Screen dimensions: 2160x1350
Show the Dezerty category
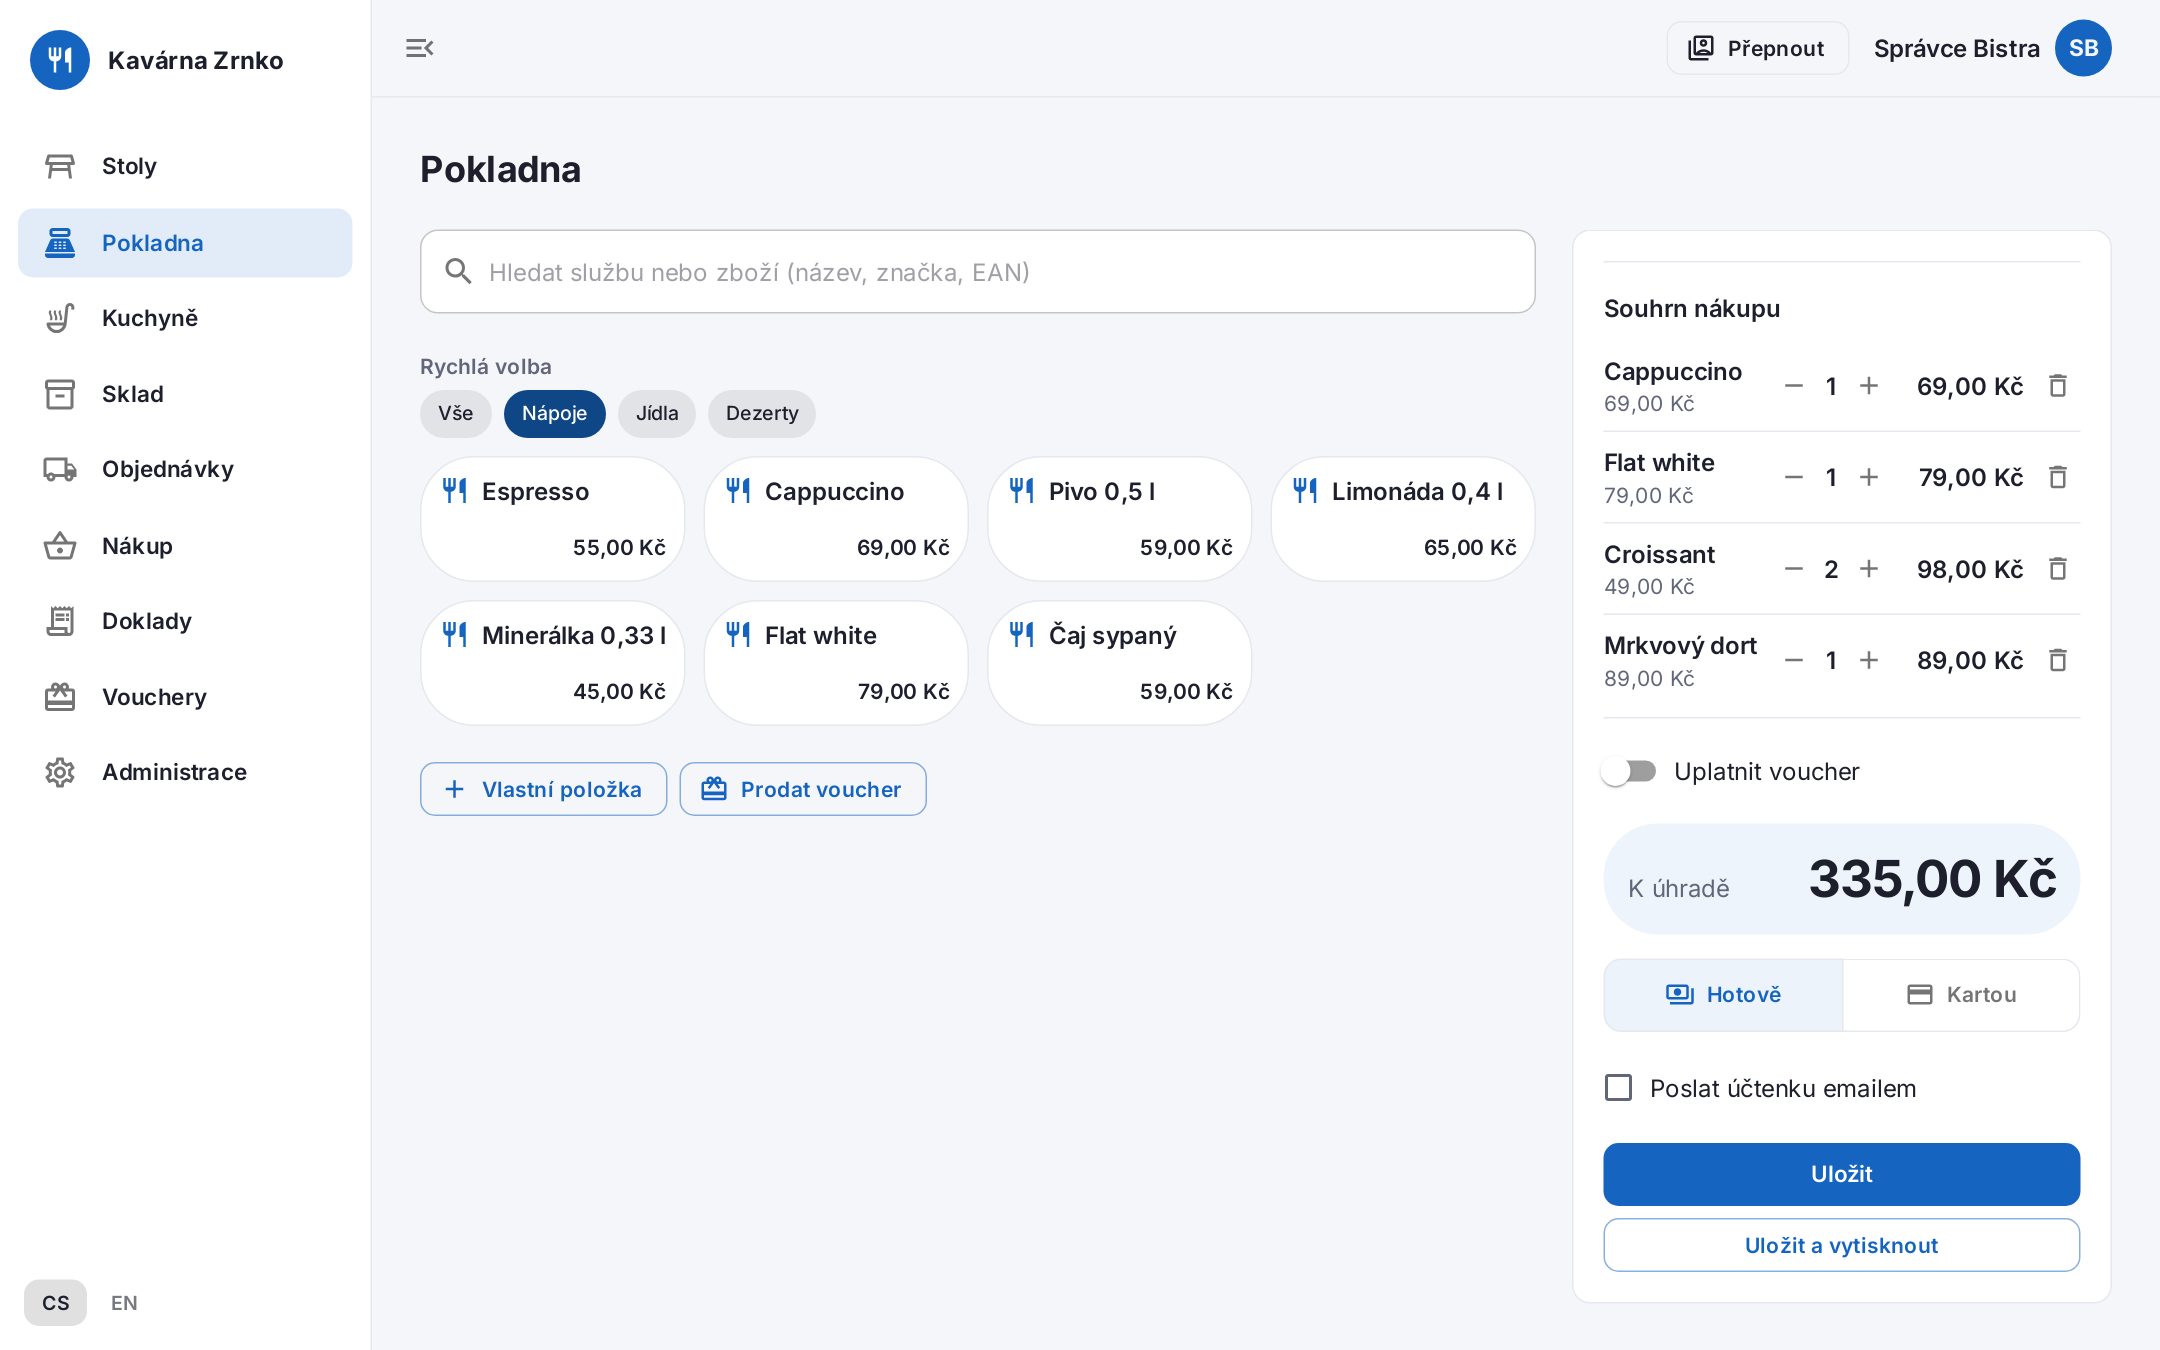click(x=762, y=413)
